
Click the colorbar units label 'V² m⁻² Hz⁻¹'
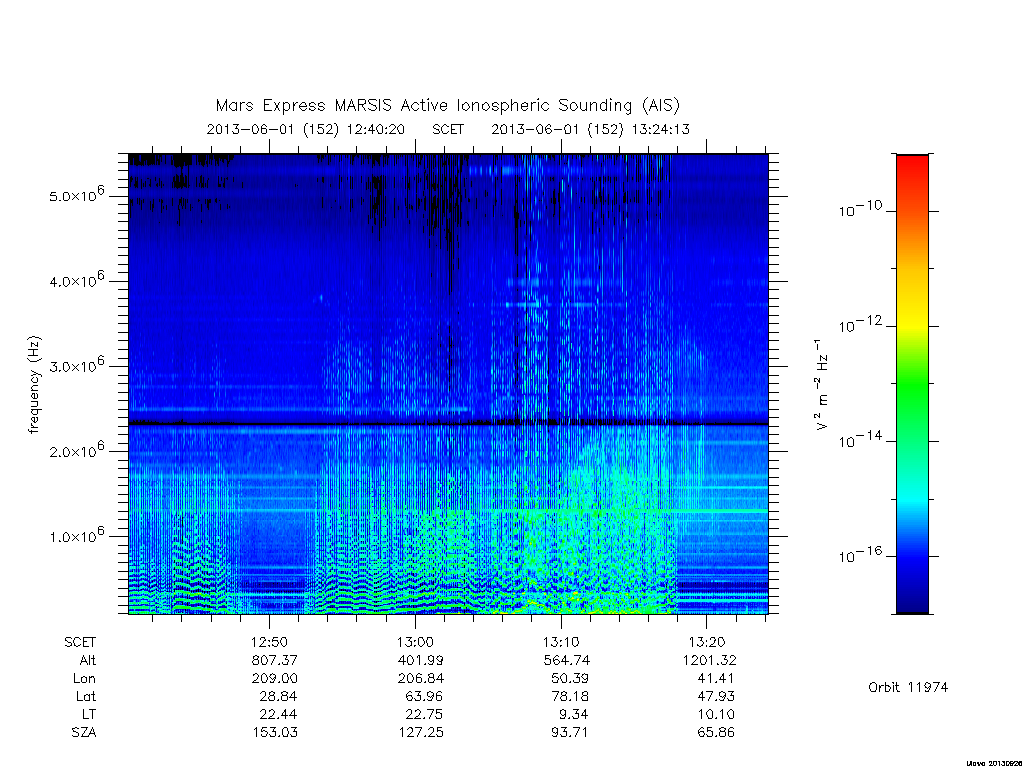pyautogui.click(x=822, y=384)
